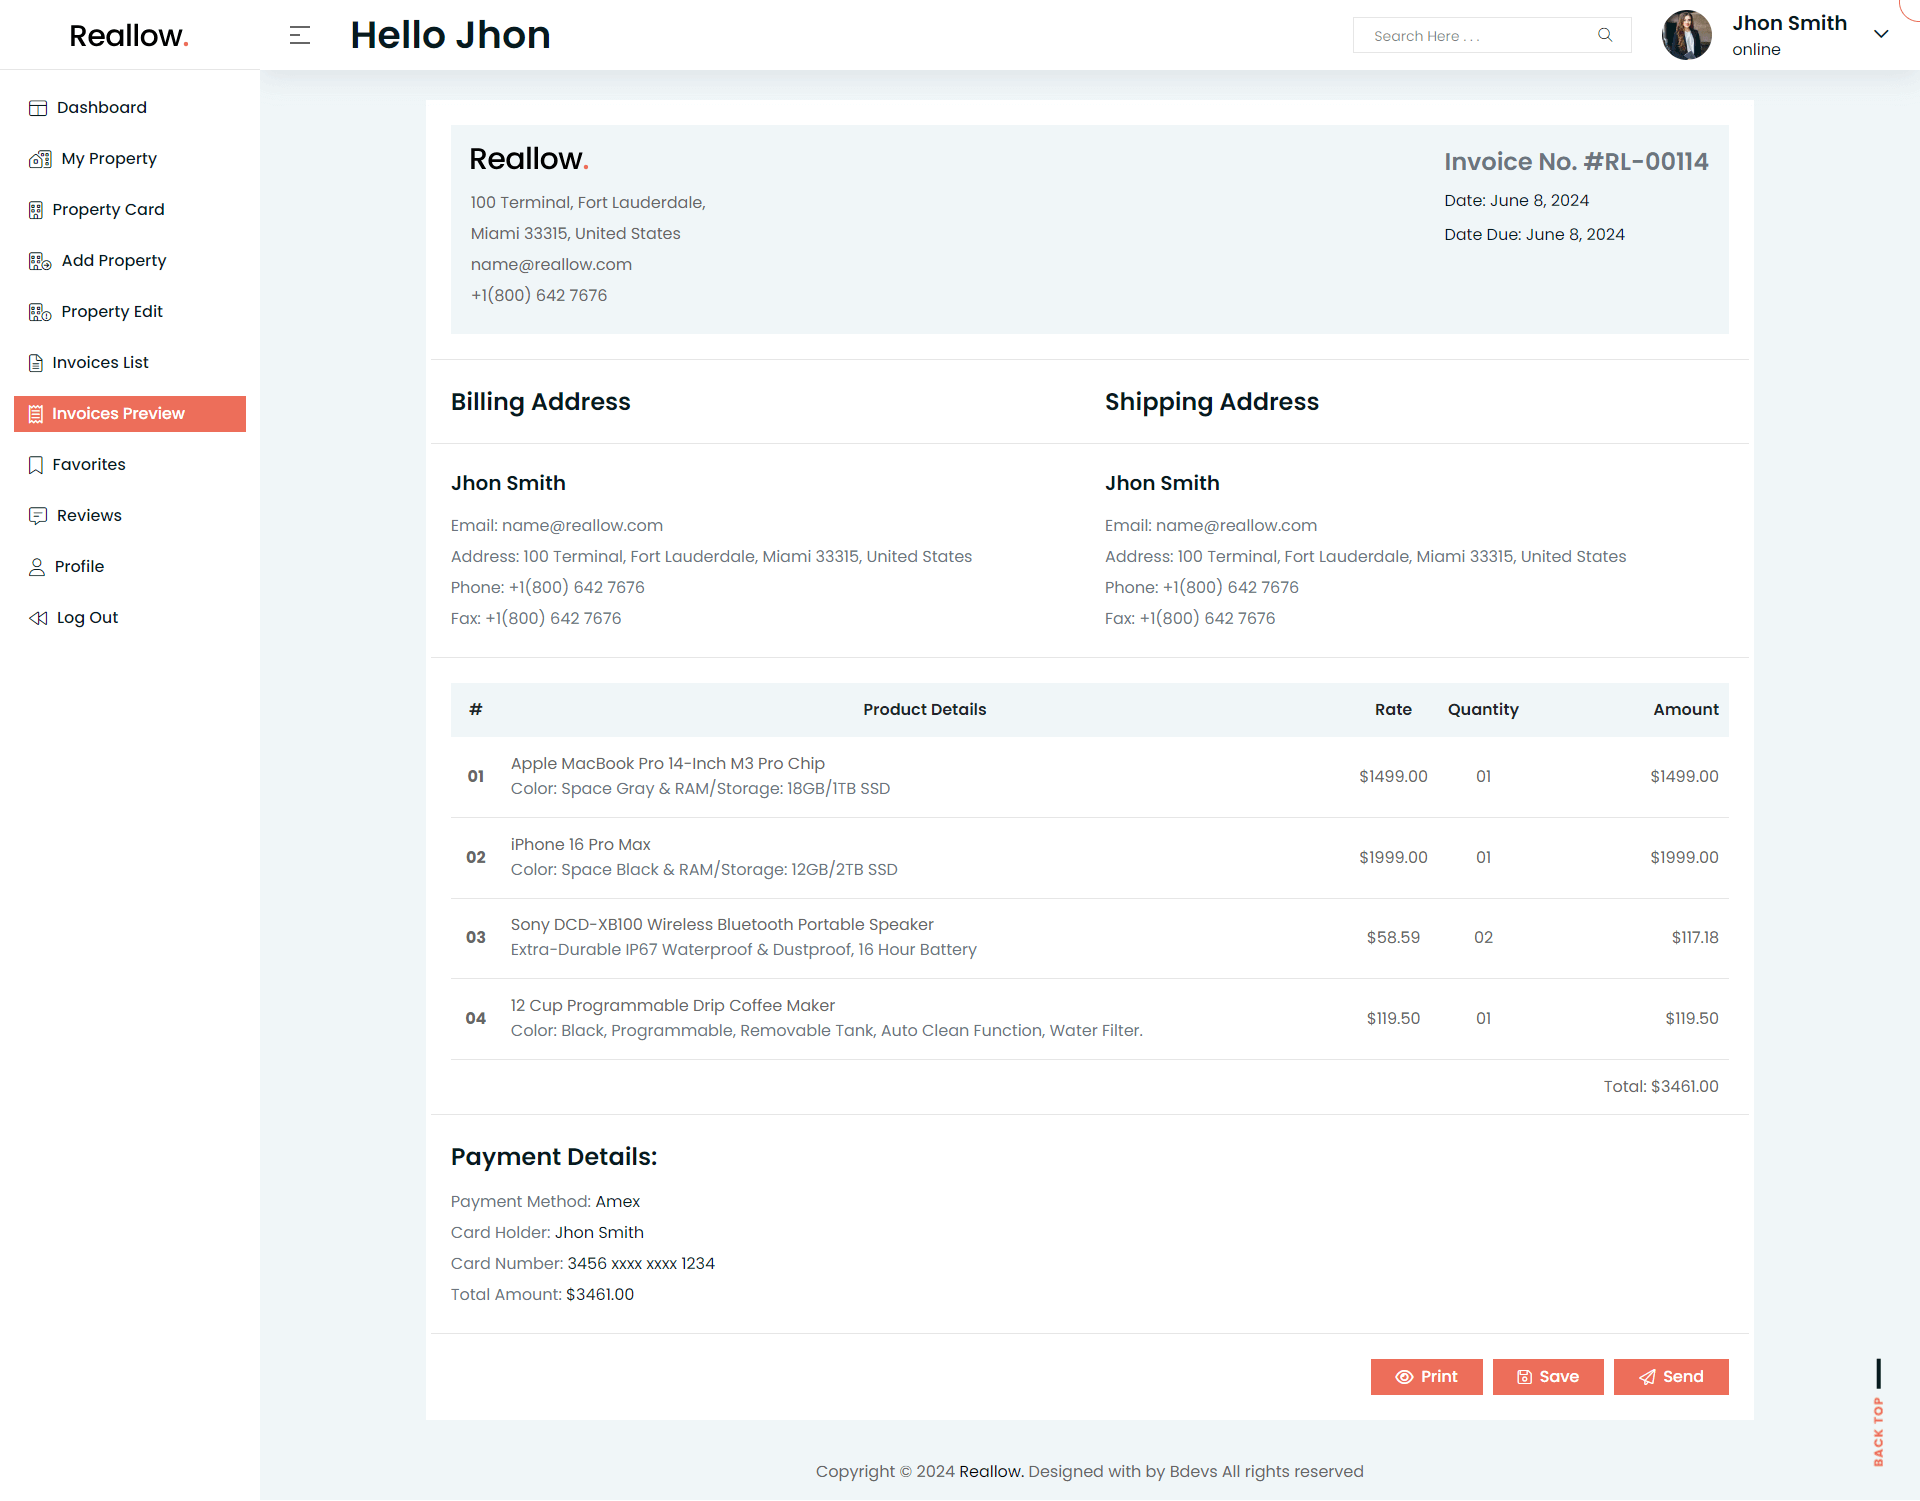Click the Favorites bookmark icon

[36, 465]
